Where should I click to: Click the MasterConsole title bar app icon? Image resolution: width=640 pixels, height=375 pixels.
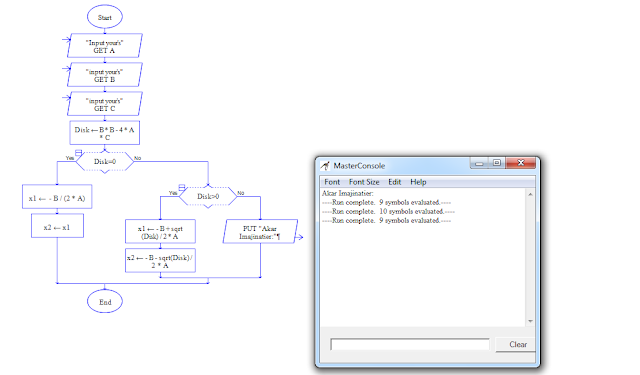pos(325,166)
